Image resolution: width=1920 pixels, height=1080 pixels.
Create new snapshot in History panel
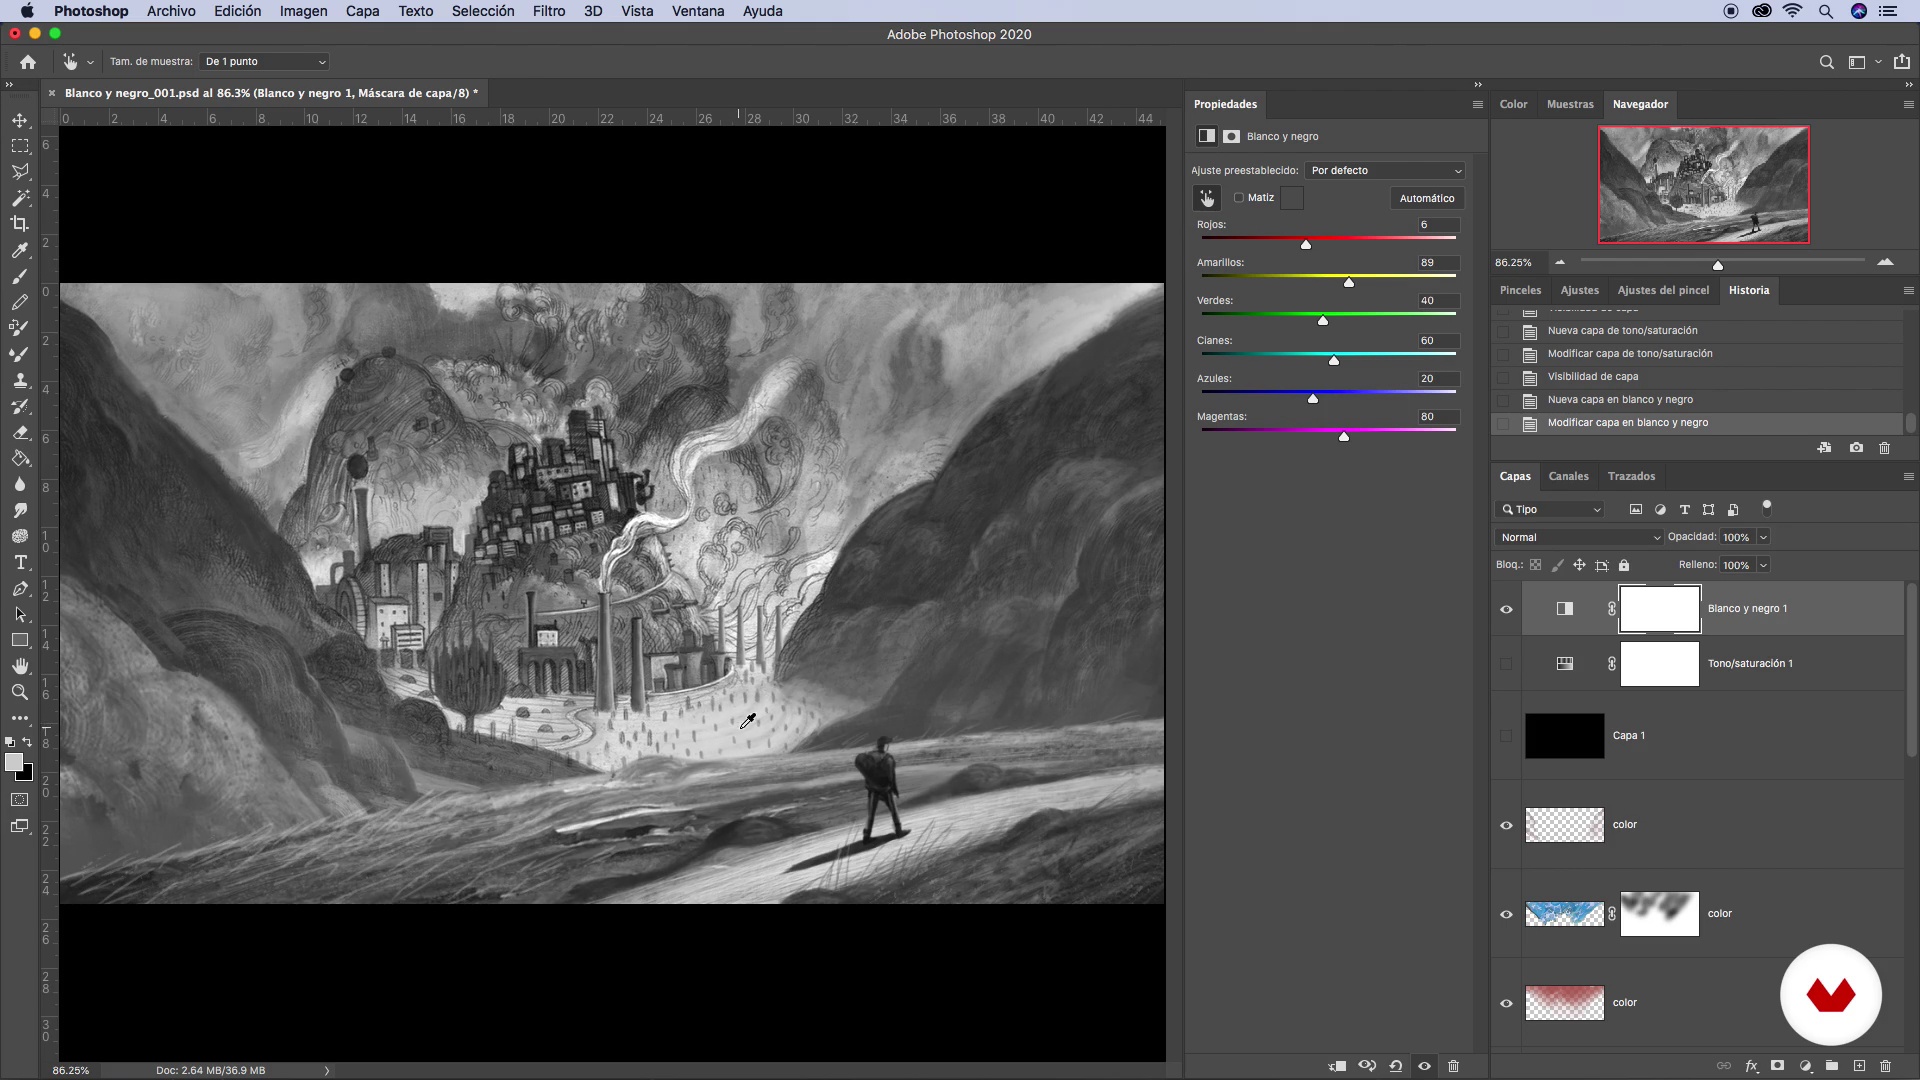(1856, 448)
